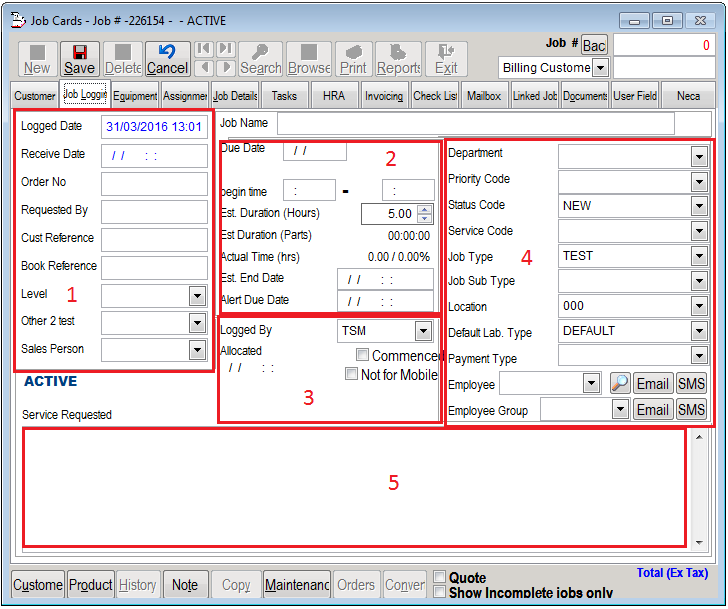728x609 pixels.
Task: Open the Job Type dropdown
Action: 698,256
